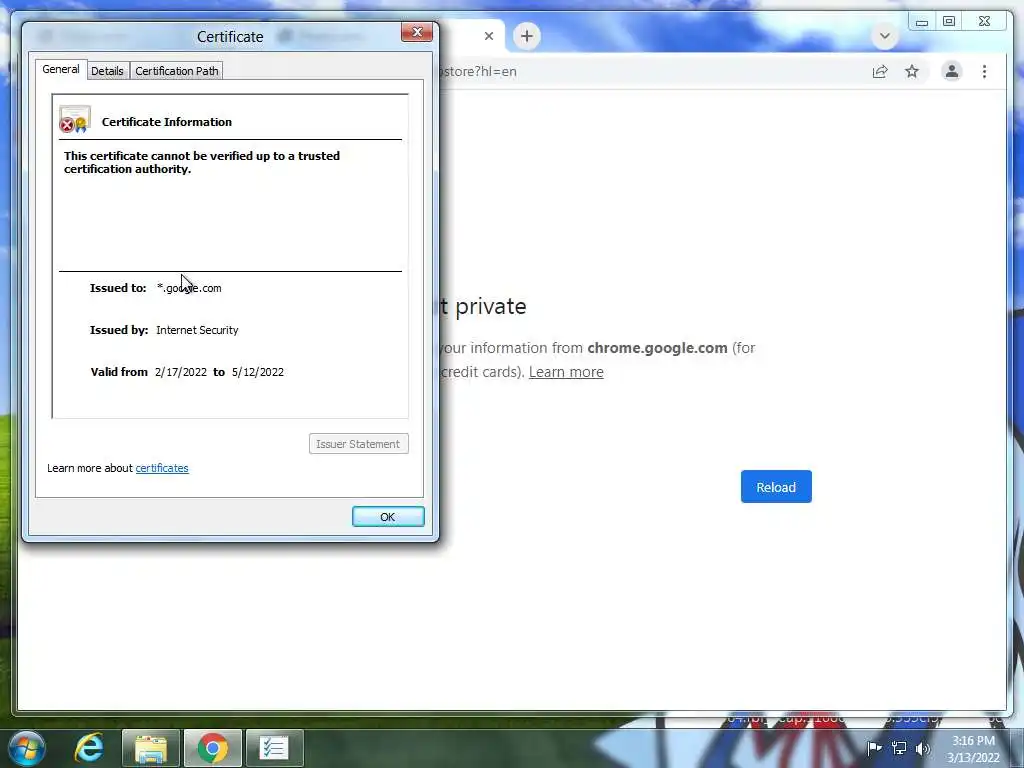Maximize the Chrome window
The width and height of the screenshot is (1024, 768).
(949, 22)
